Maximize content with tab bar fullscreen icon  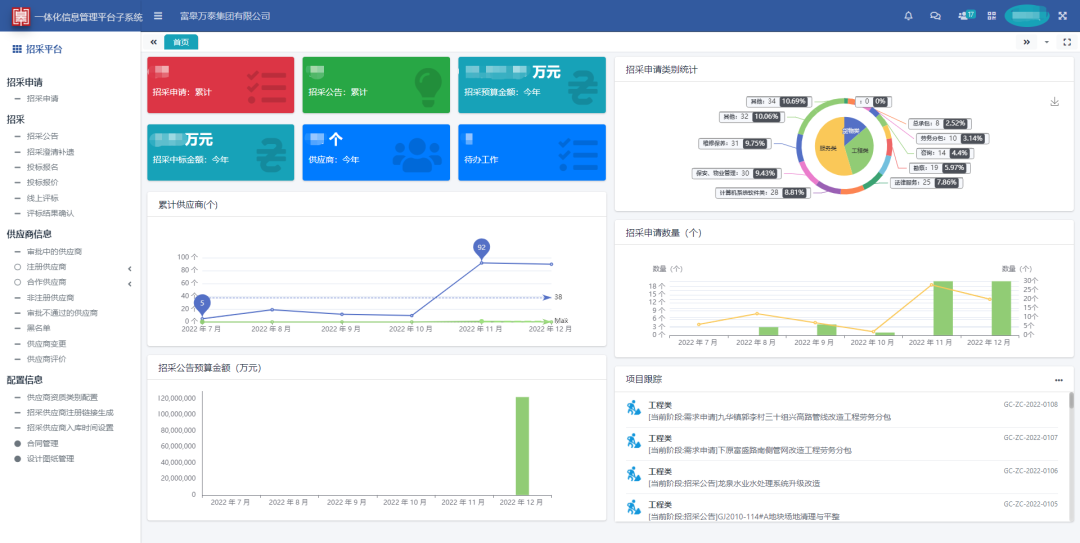[x=1066, y=42]
